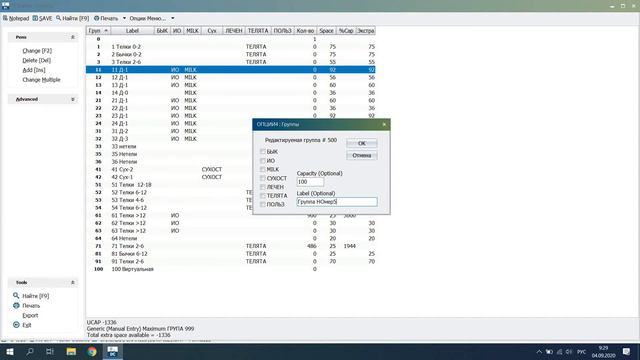Tick the ЛЕЧЕН checkbox in dialog
640x360 pixels.
click(x=262, y=187)
